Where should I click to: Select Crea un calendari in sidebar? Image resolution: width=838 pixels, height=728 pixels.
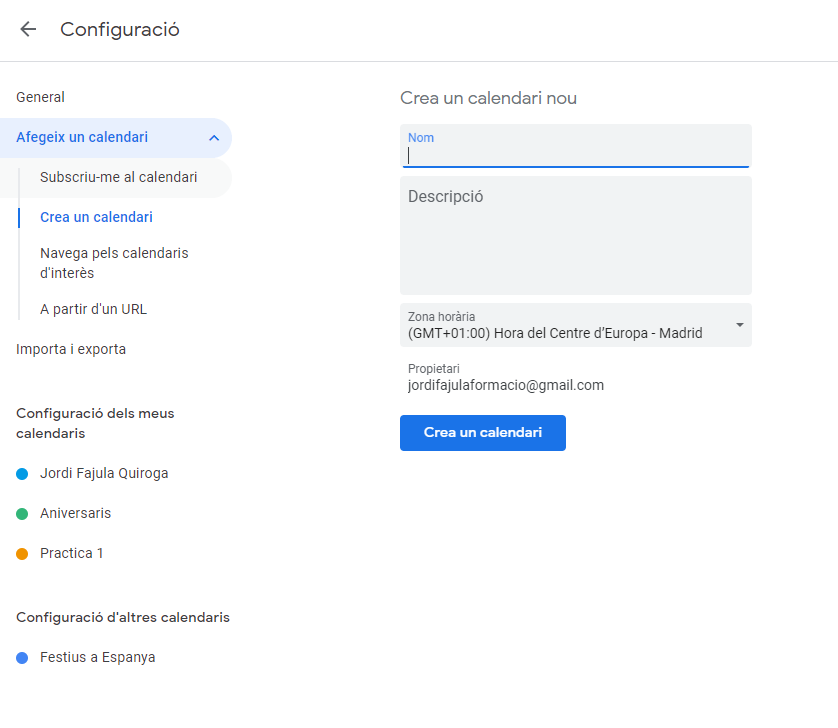pyautogui.click(x=96, y=217)
